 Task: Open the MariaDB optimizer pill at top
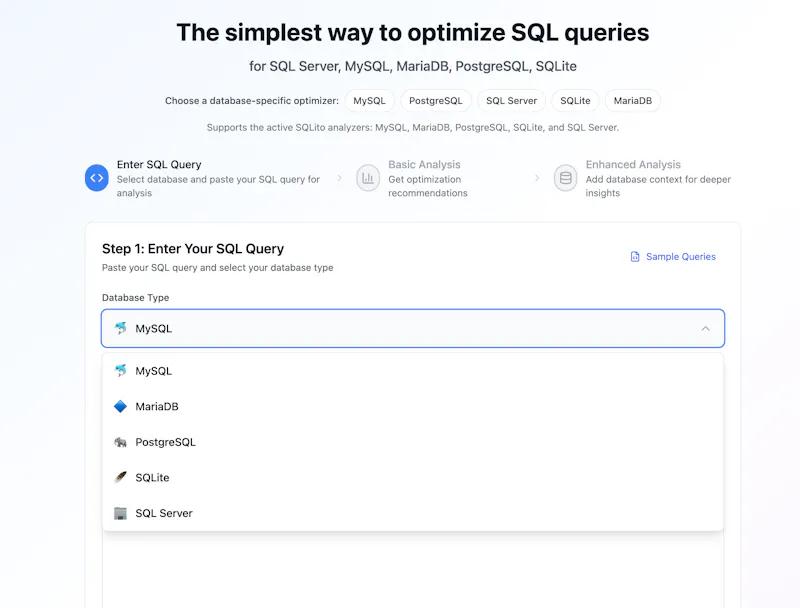pos(633,100)
